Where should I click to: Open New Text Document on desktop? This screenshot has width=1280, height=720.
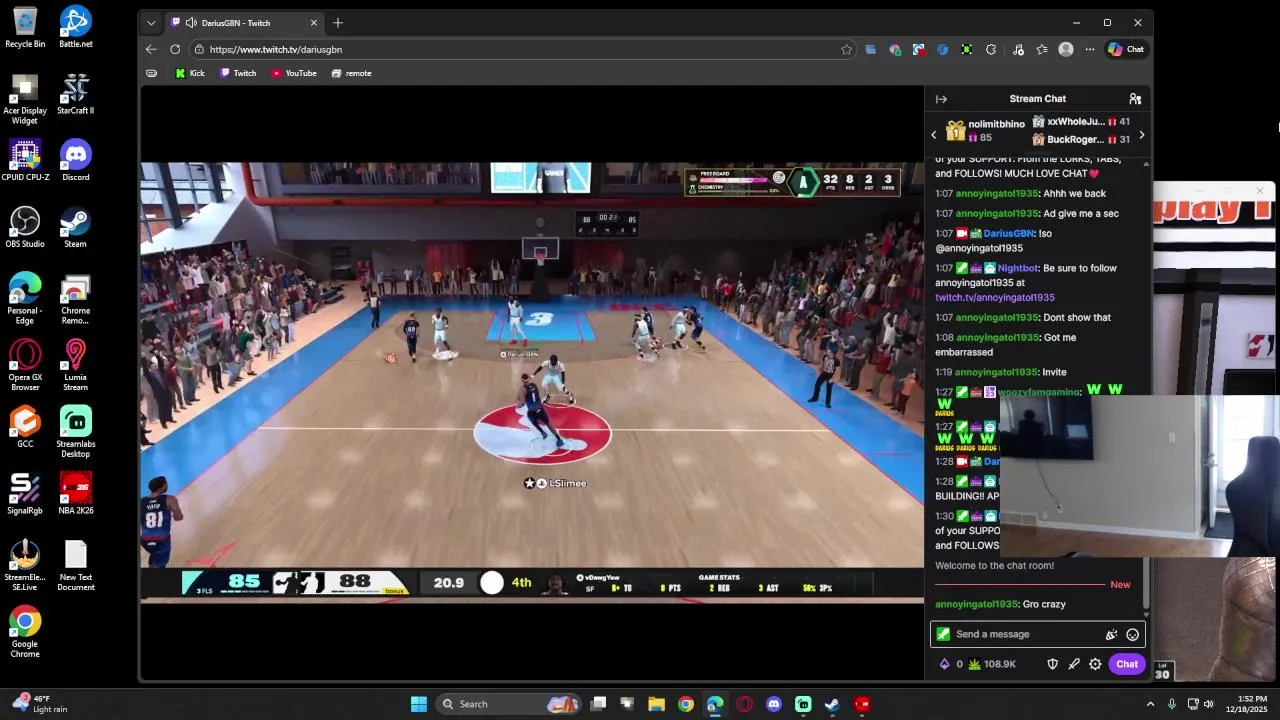(76, 565)
